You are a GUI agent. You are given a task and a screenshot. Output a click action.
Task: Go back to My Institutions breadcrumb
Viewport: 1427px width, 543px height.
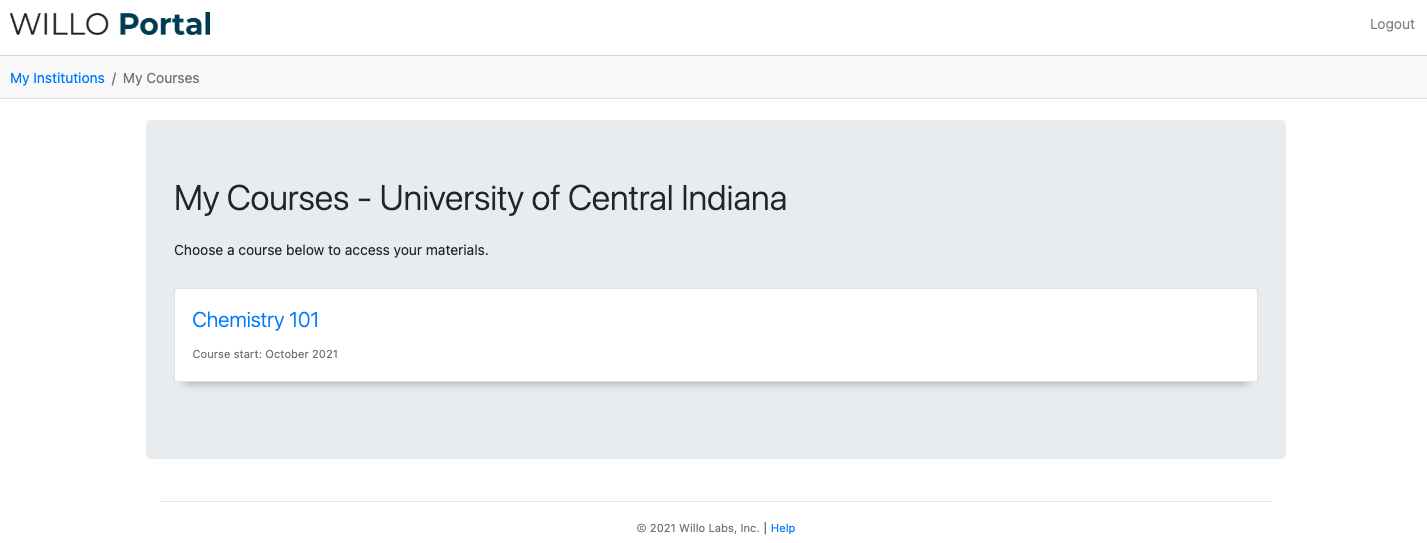57,78
